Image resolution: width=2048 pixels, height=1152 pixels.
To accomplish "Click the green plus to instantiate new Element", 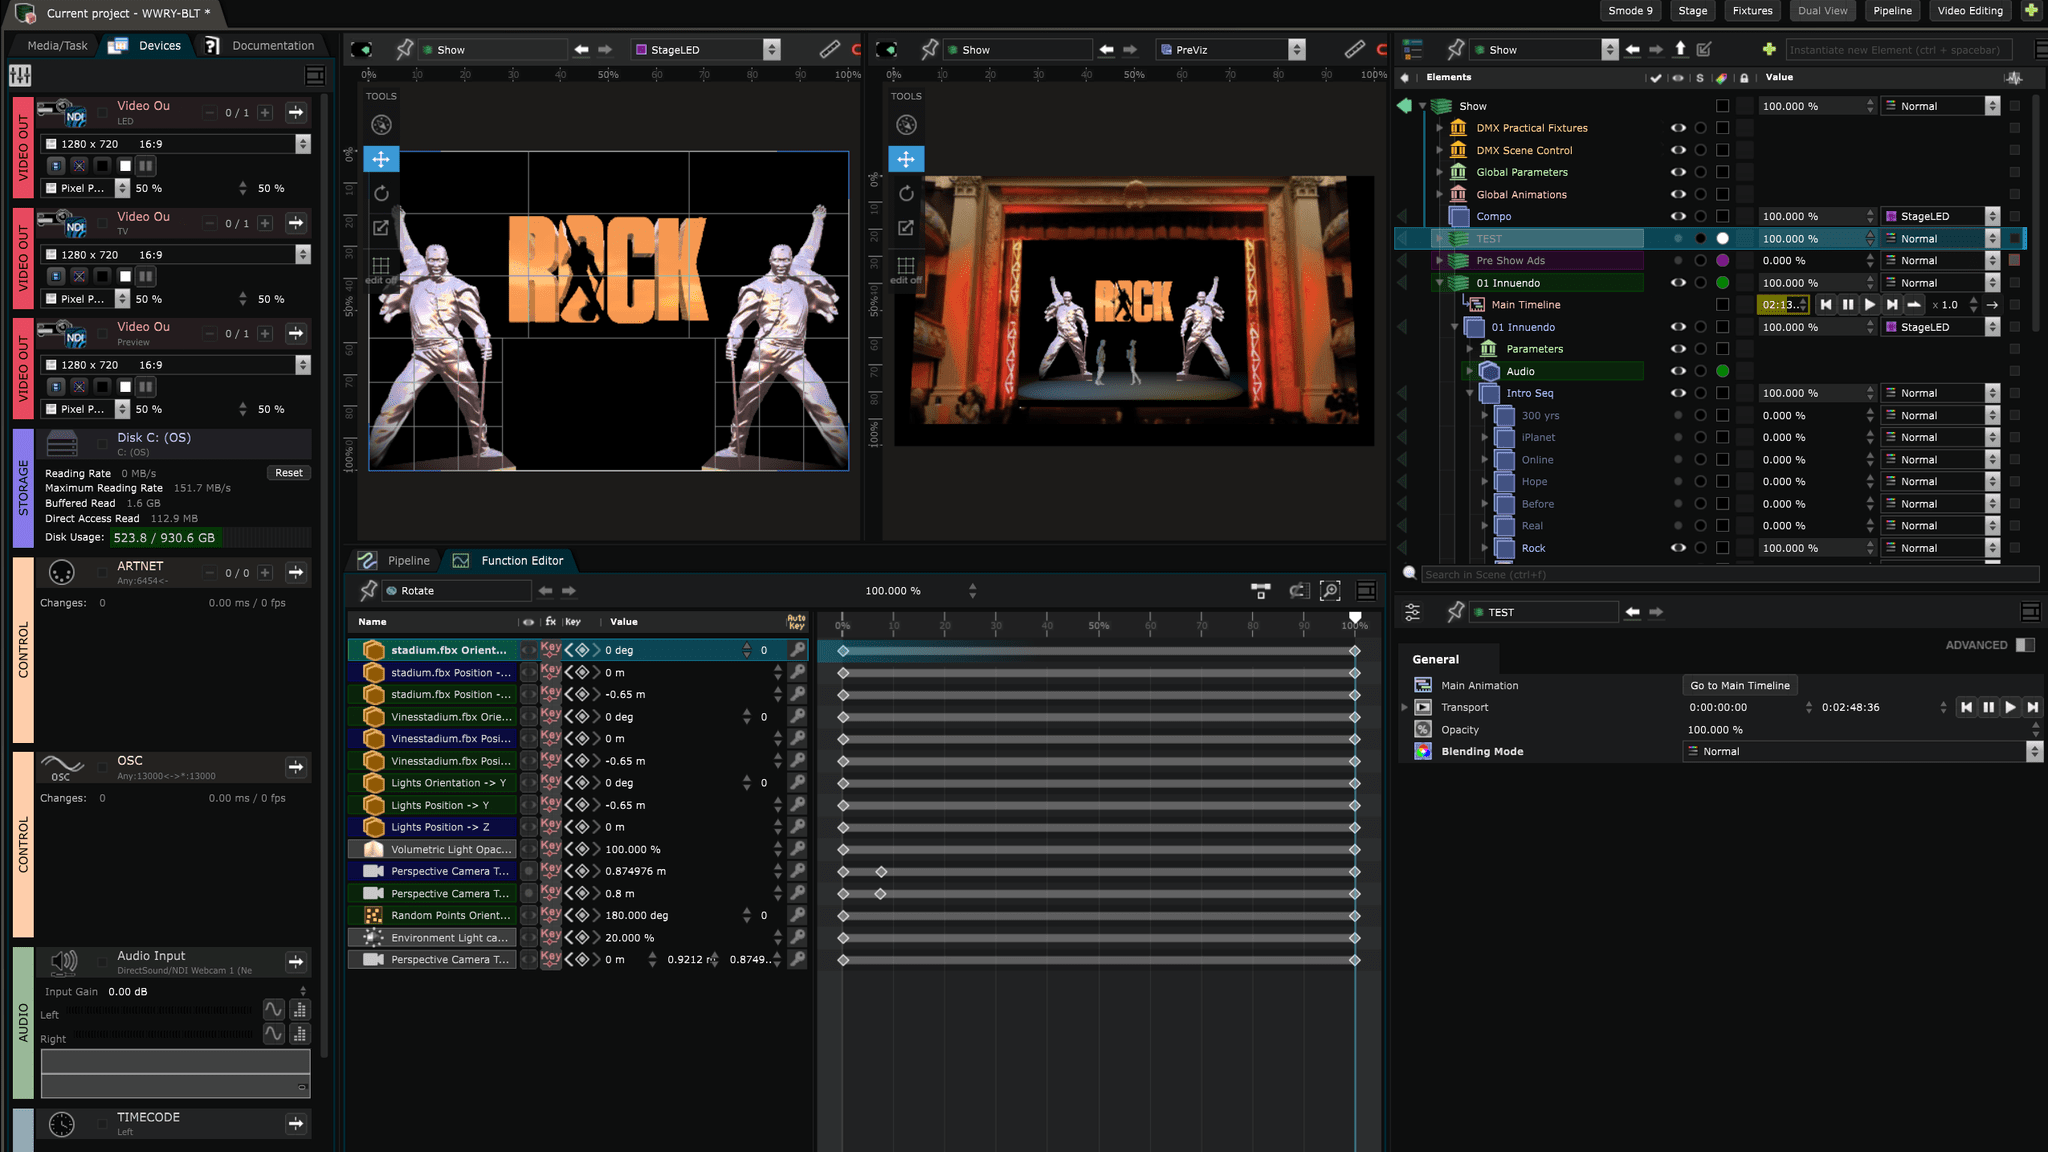I will (1770, 47).
